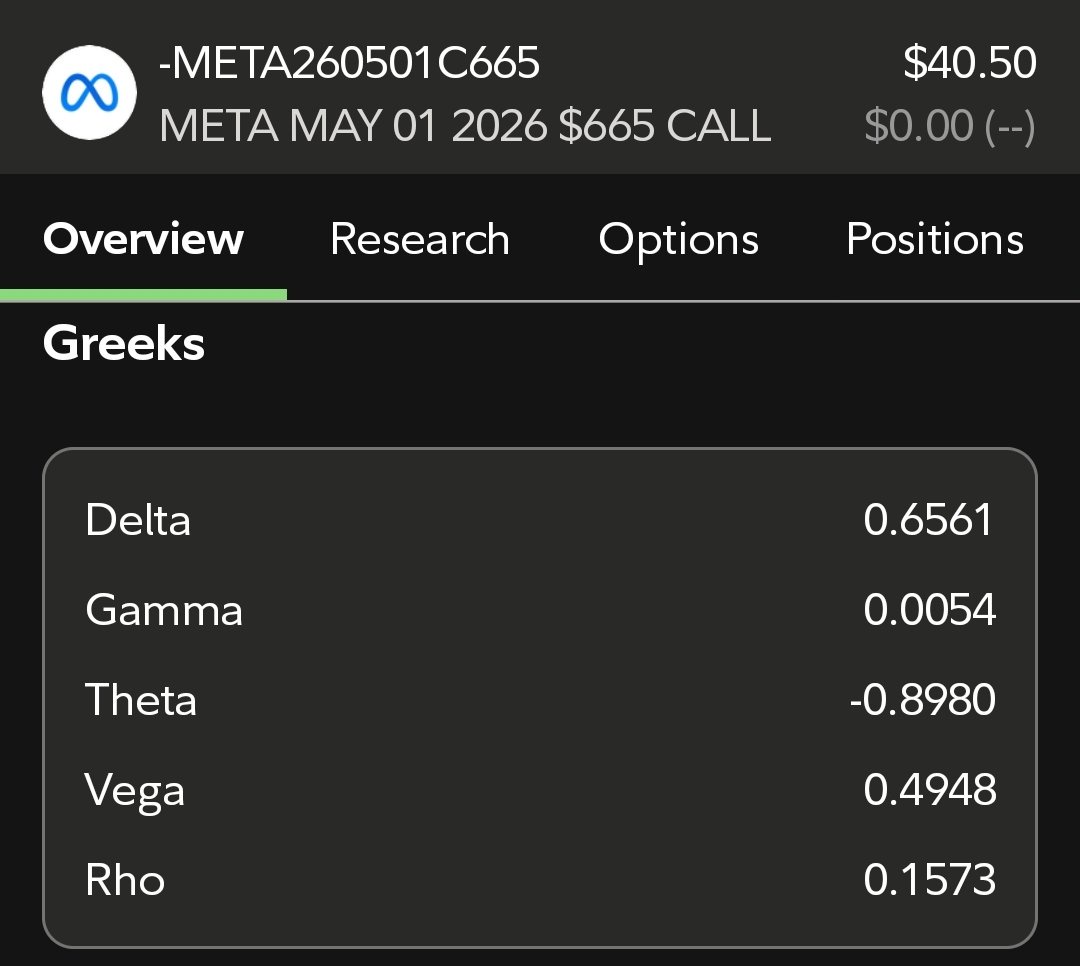Tap the Vega value 0.4948

(930, 790)
